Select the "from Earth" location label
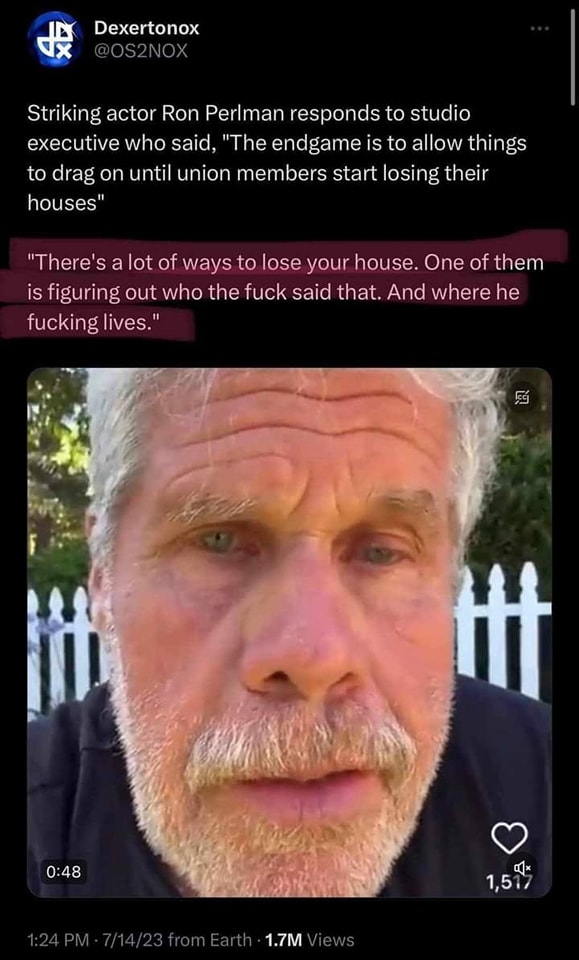579x960 pixels. click(209, 939)
